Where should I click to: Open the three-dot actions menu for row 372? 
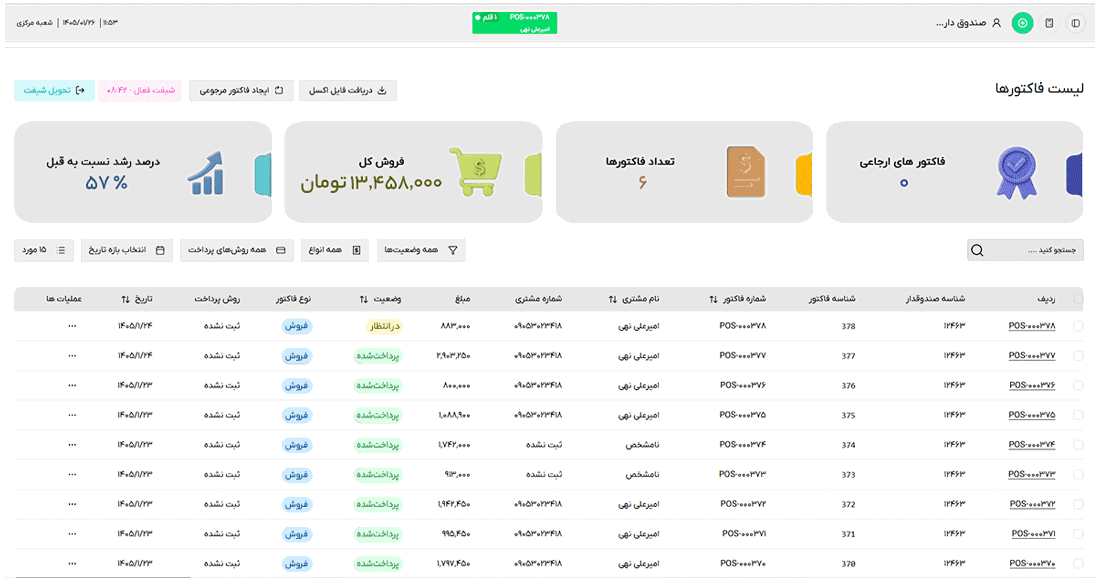72,504
